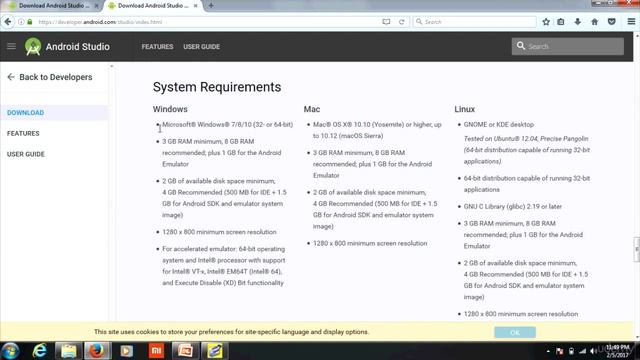Open the USER GUIDE top navigation item
Image resolution: width=640 pixels, height=360 pixels.
coord(201,47)
